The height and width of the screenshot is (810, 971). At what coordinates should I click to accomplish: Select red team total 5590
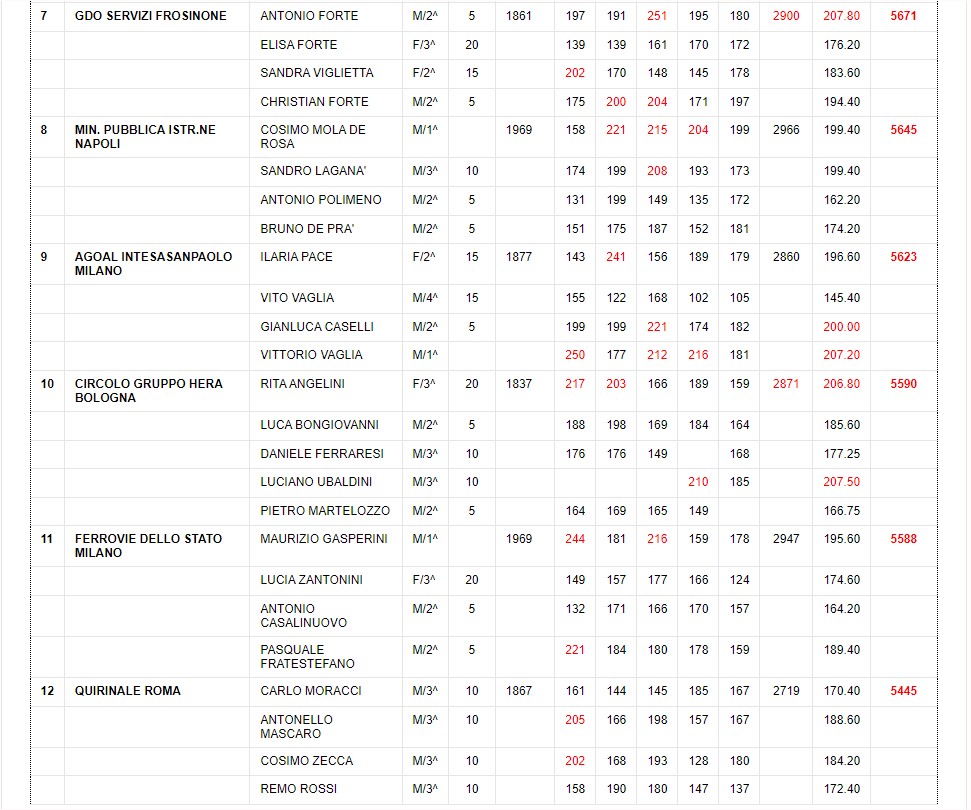(x=903, y=384)
